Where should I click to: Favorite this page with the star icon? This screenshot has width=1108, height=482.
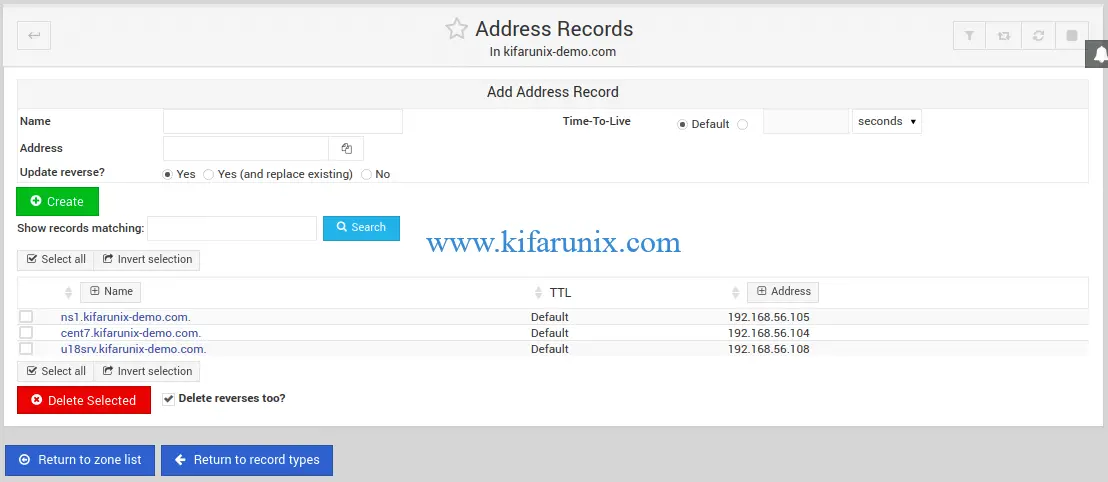pos(456,29)
